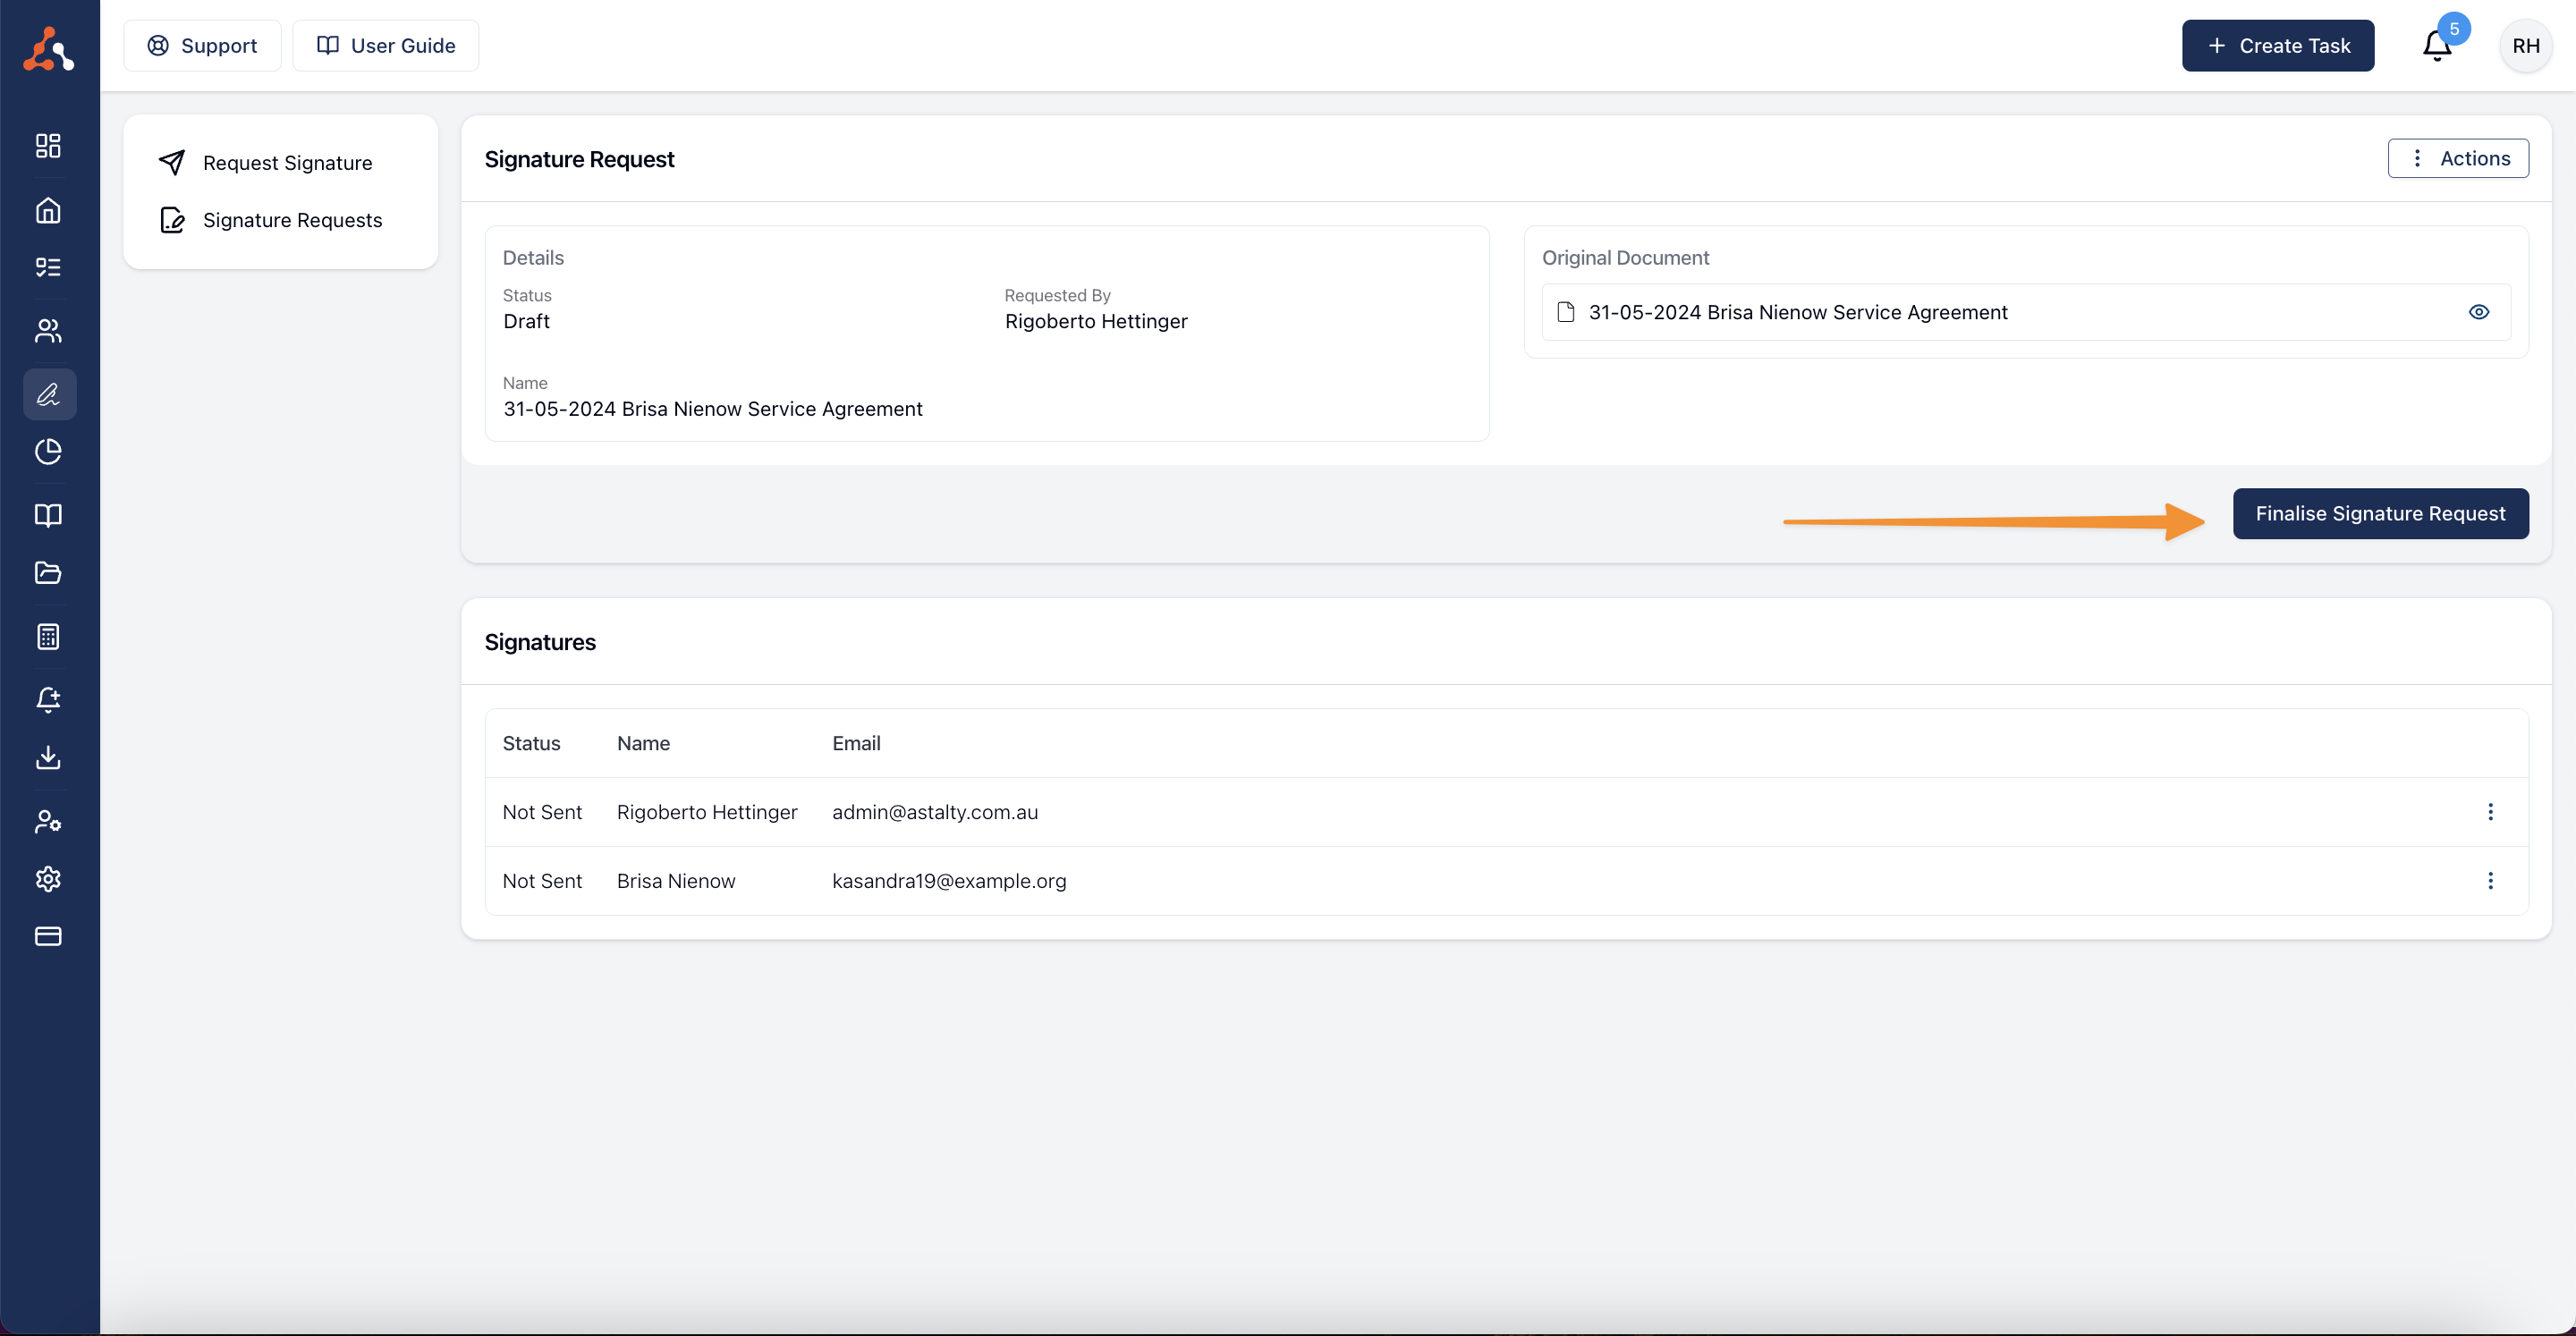The image size is (2576, 1336).
Task: Open the credit card billing icon in the sidebar
Action: tap(48, 937)
